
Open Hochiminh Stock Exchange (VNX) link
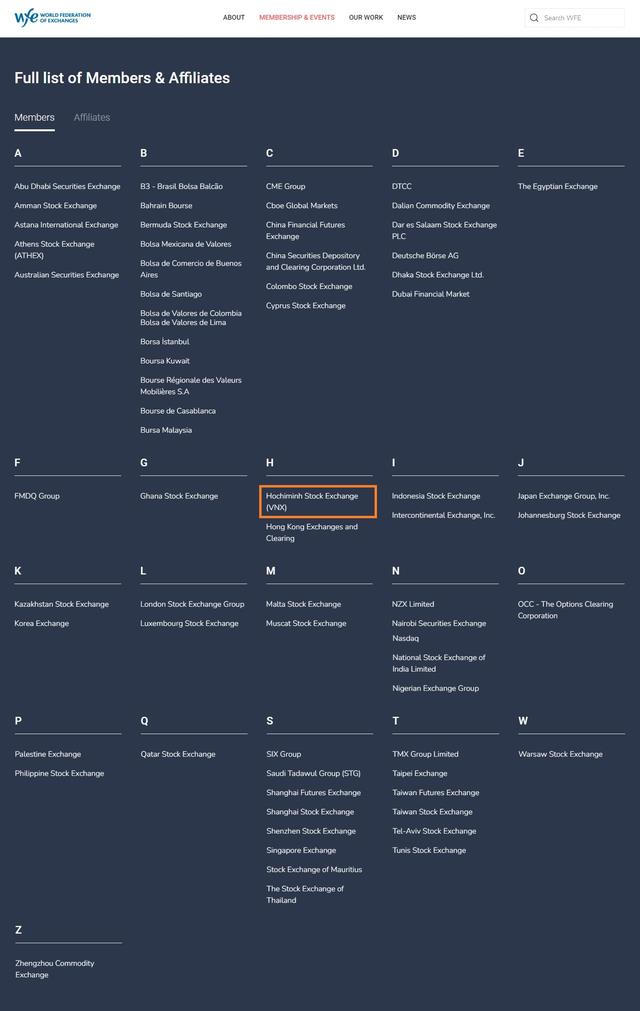click(x=312, y=501)
